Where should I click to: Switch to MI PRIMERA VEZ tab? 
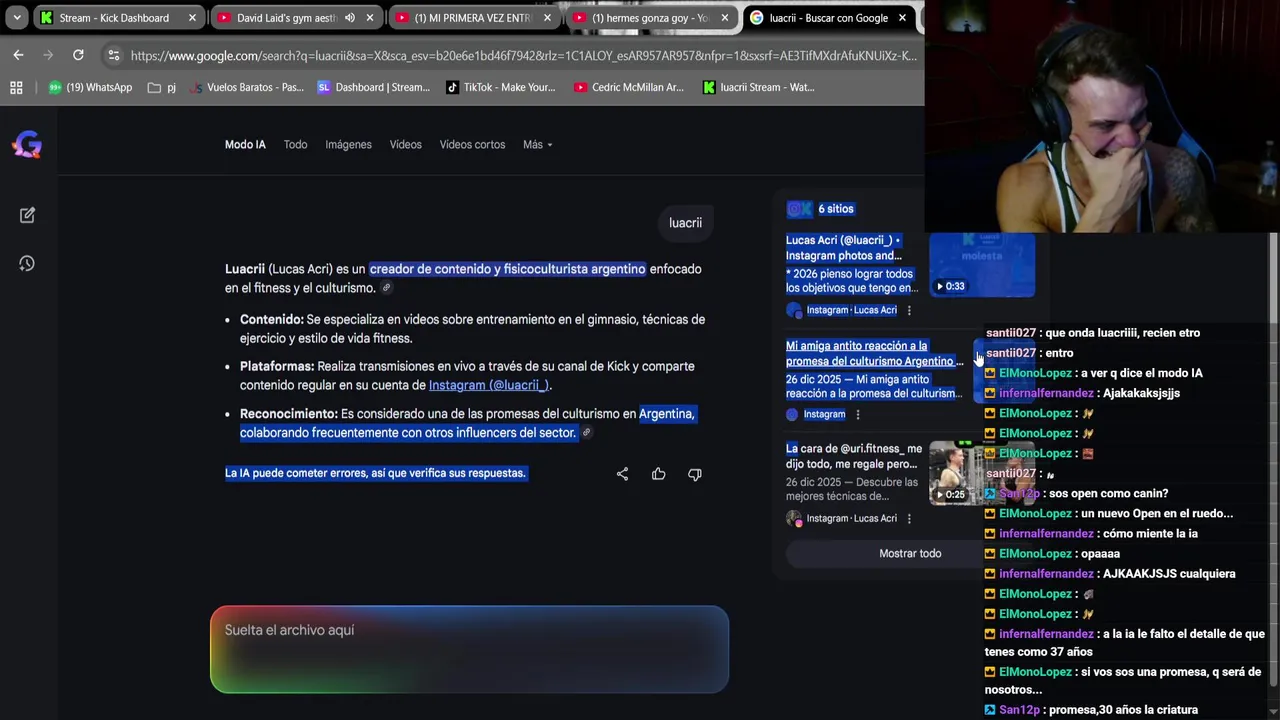tap(473, 18)
